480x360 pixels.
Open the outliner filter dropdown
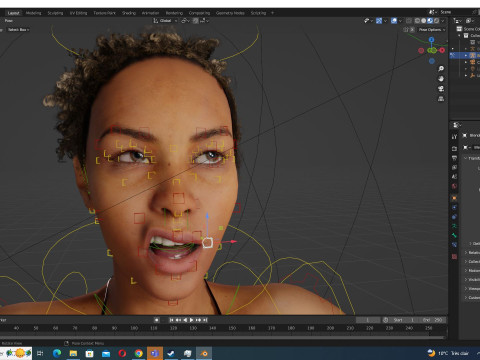470,21
